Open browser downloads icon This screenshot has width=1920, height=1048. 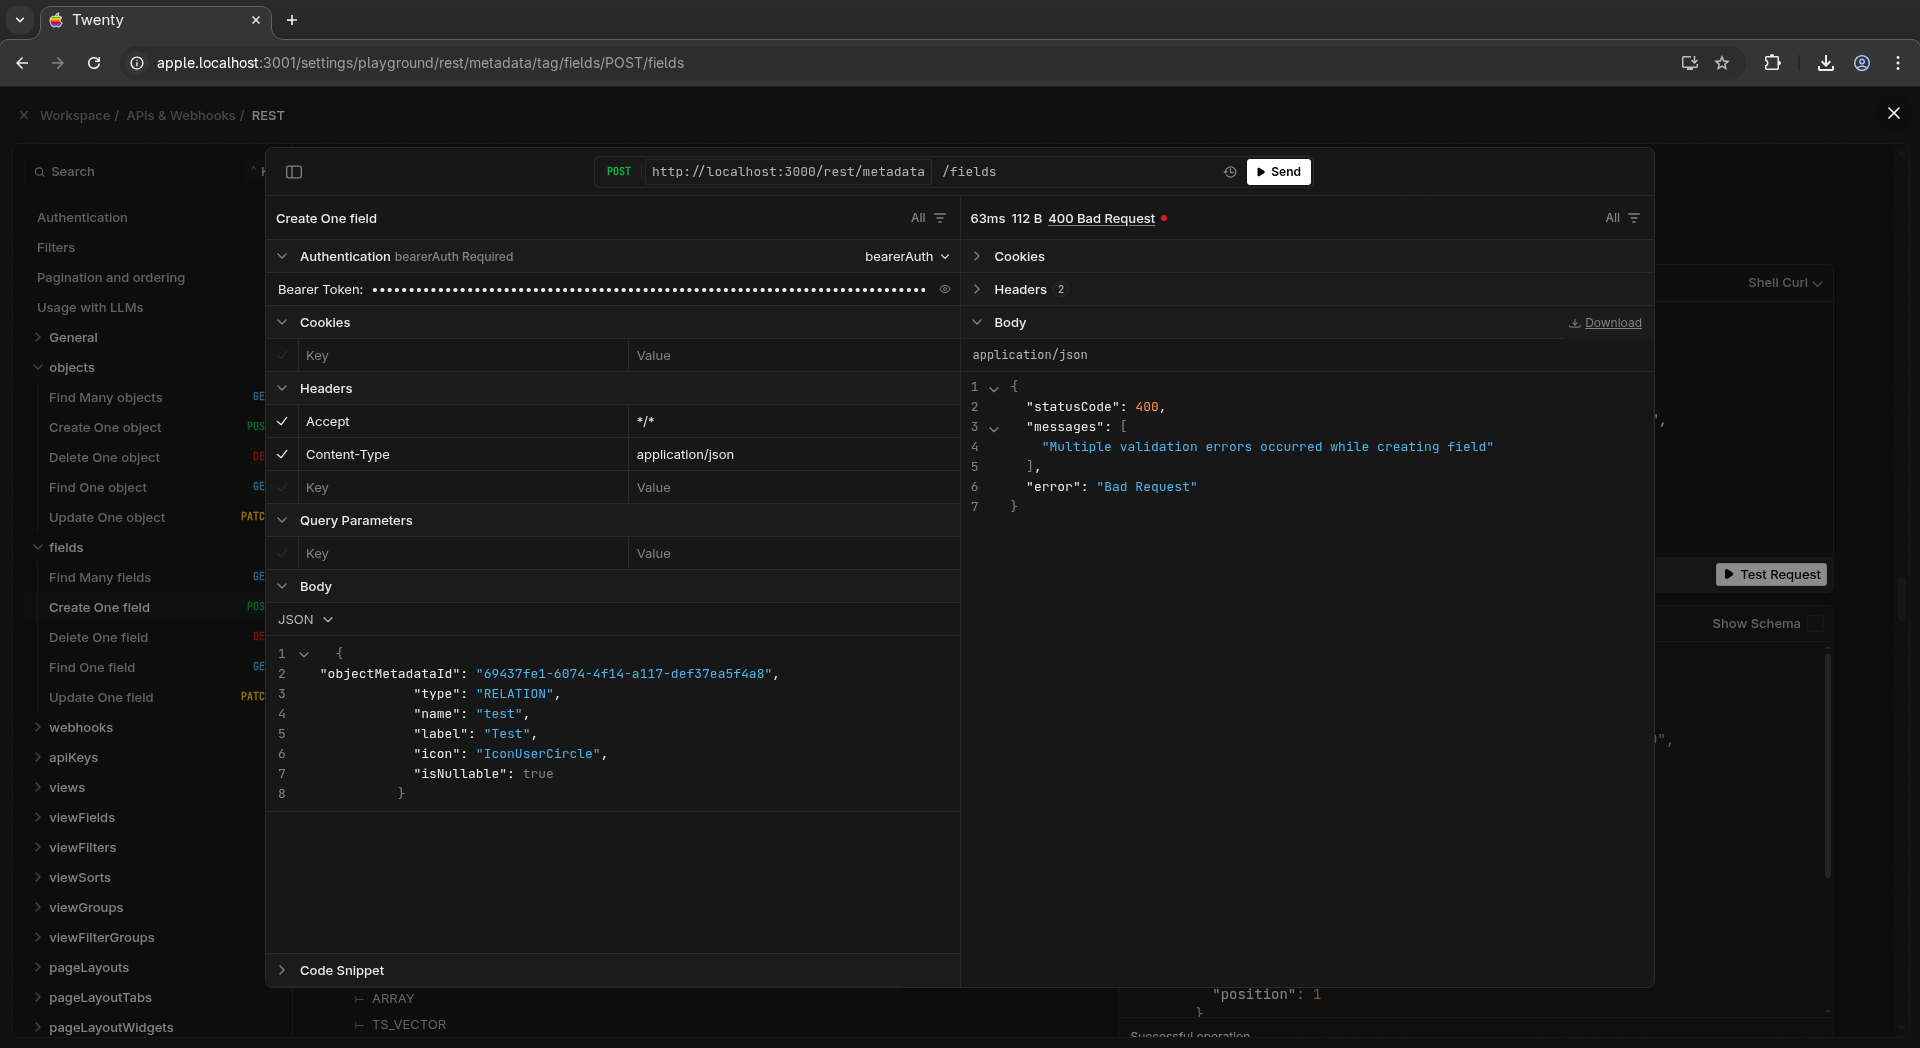pos(1825,63)
